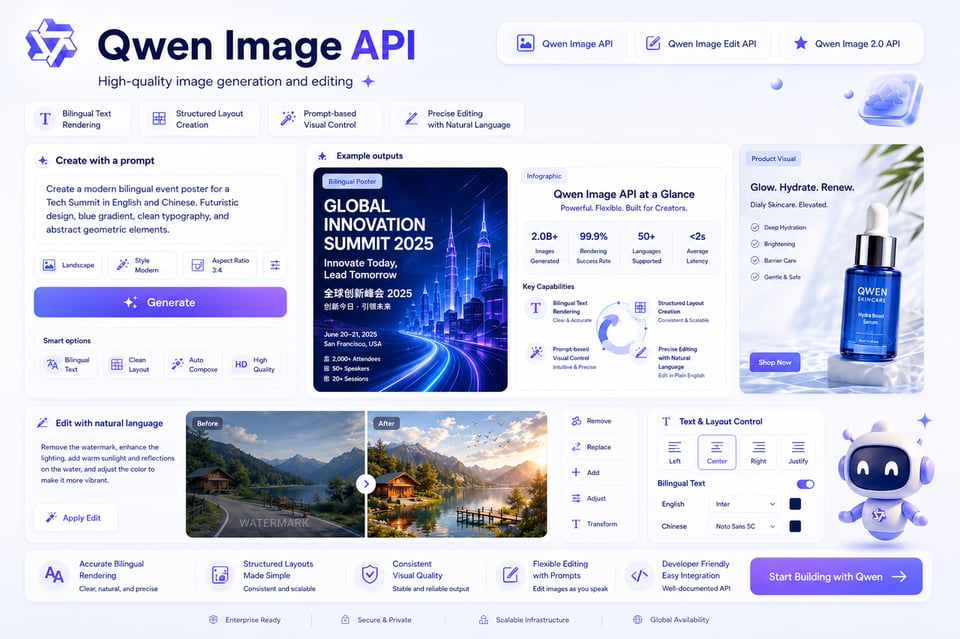Click the Scalable Infrastructure footer link
960x639 pixels.
point(524,619)
